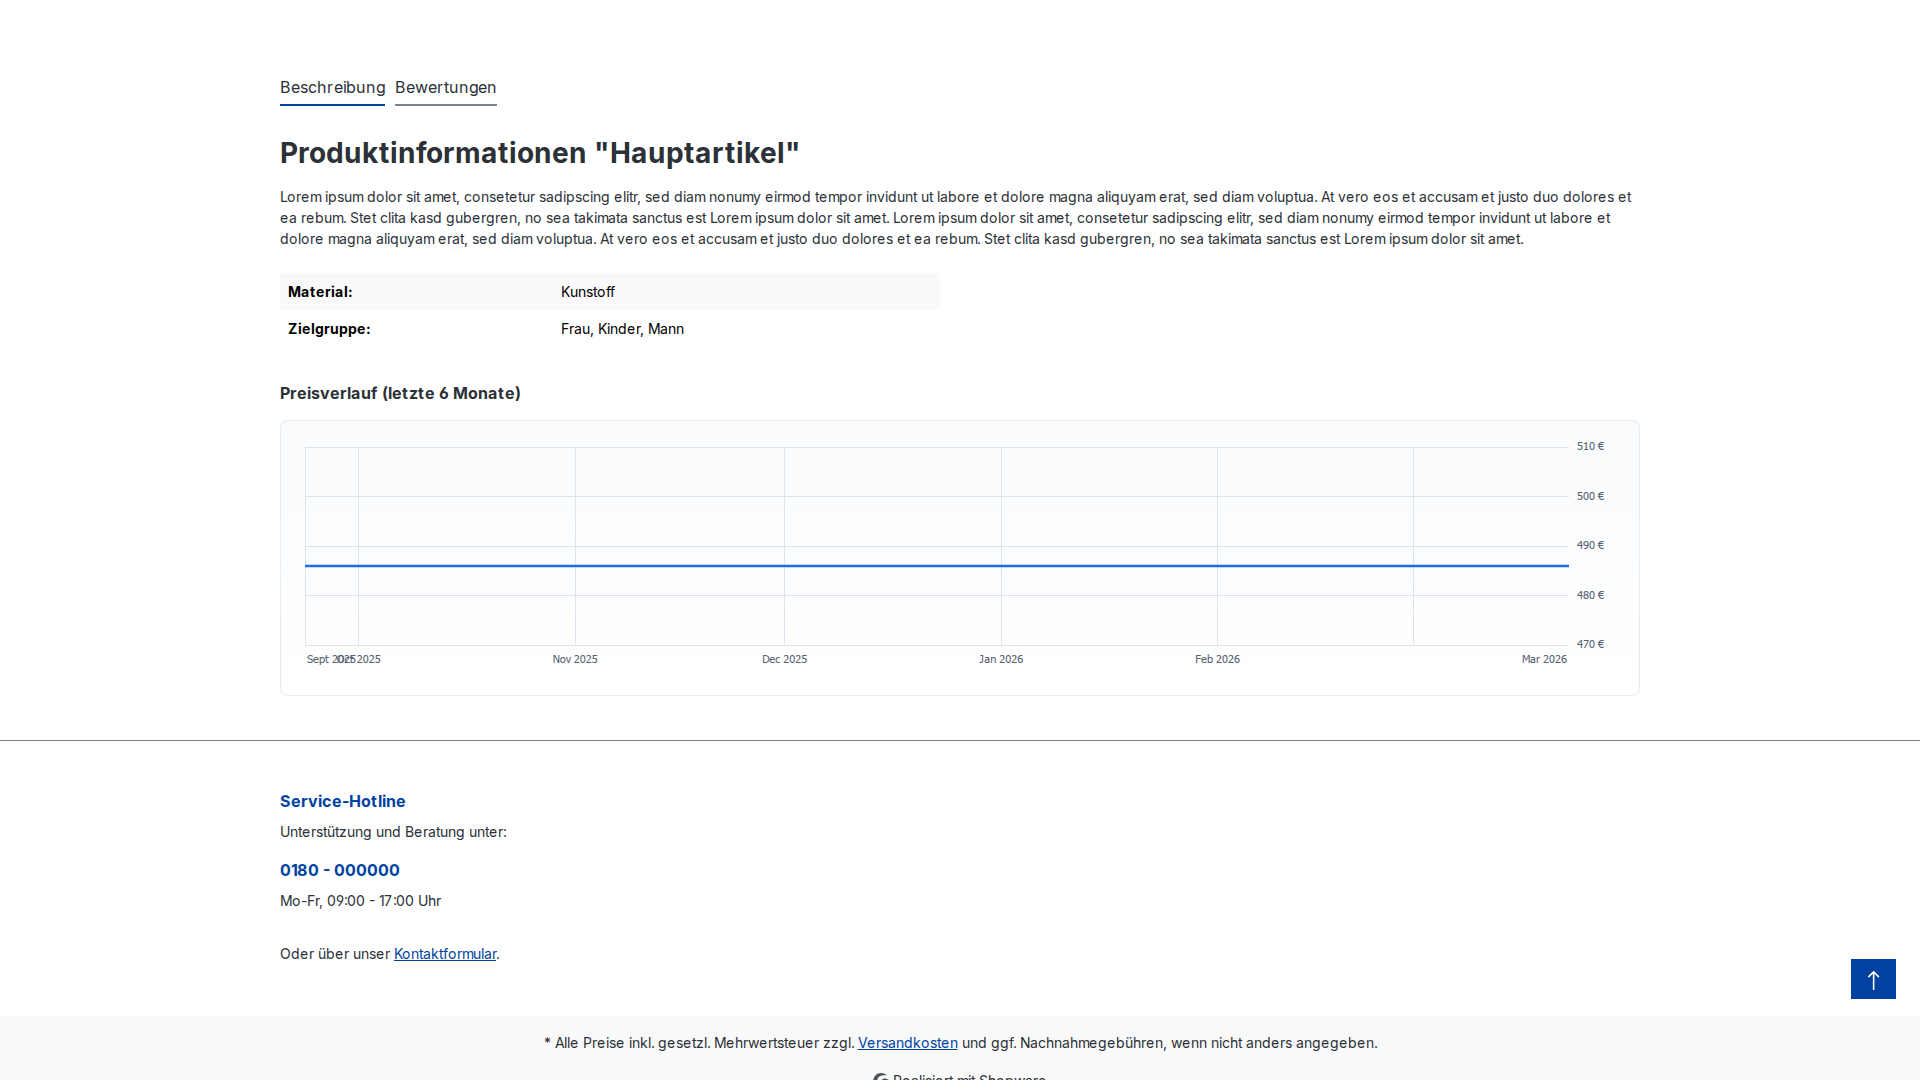Open the Beschreibung tab

click(332, 88)
